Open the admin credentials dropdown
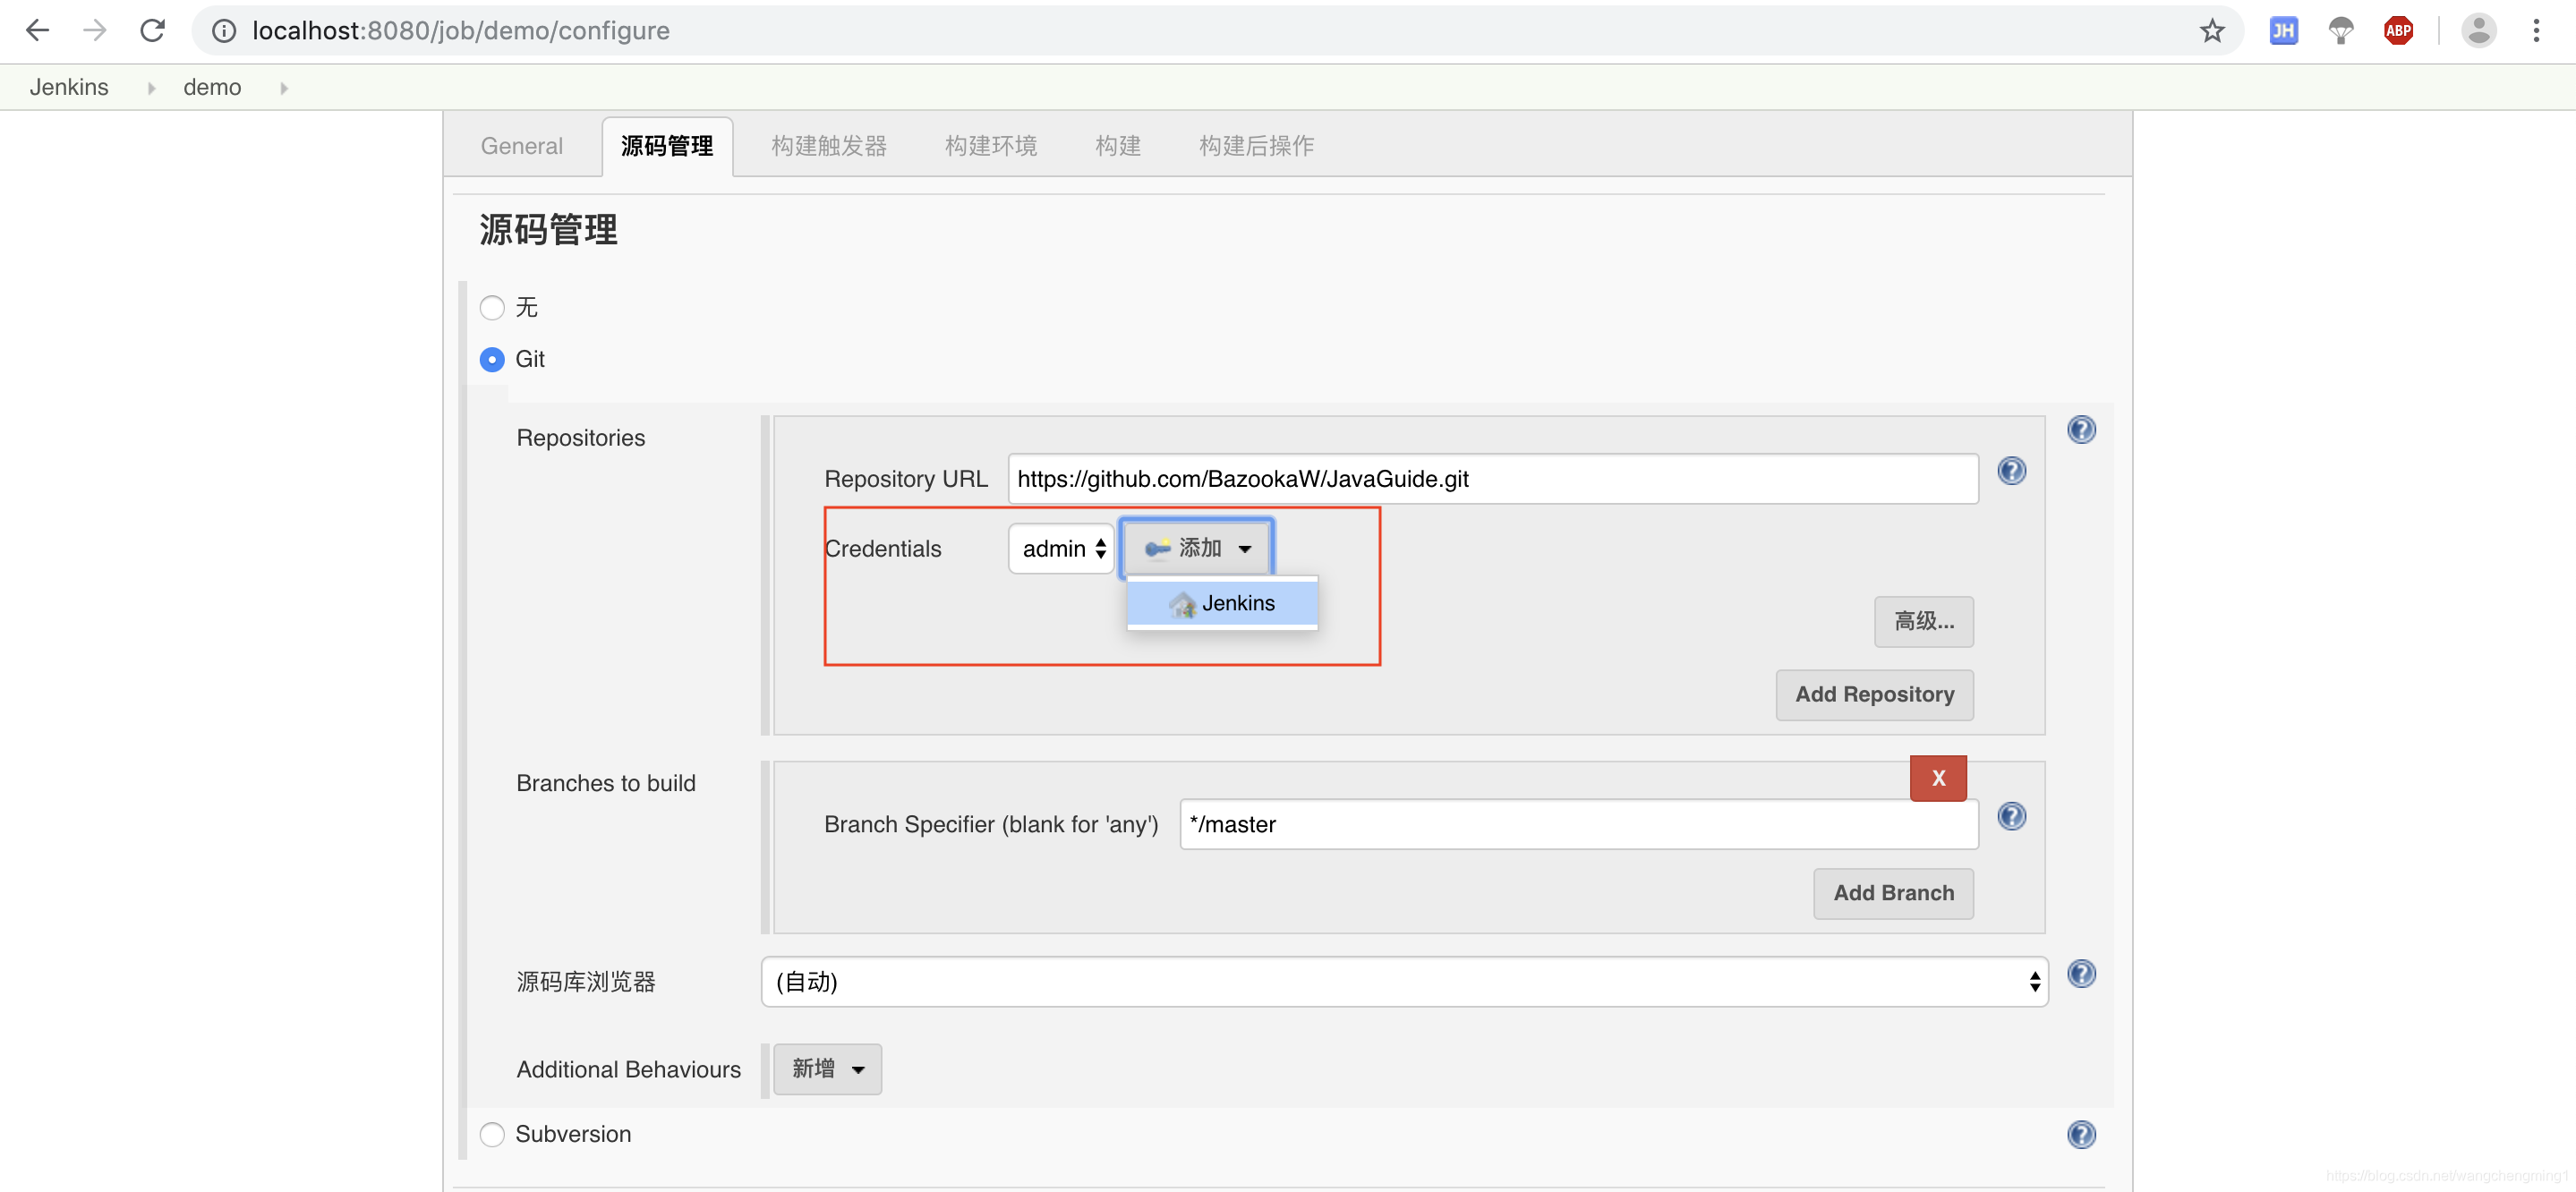2576x1192 pixels. [x=1062, y=548]
